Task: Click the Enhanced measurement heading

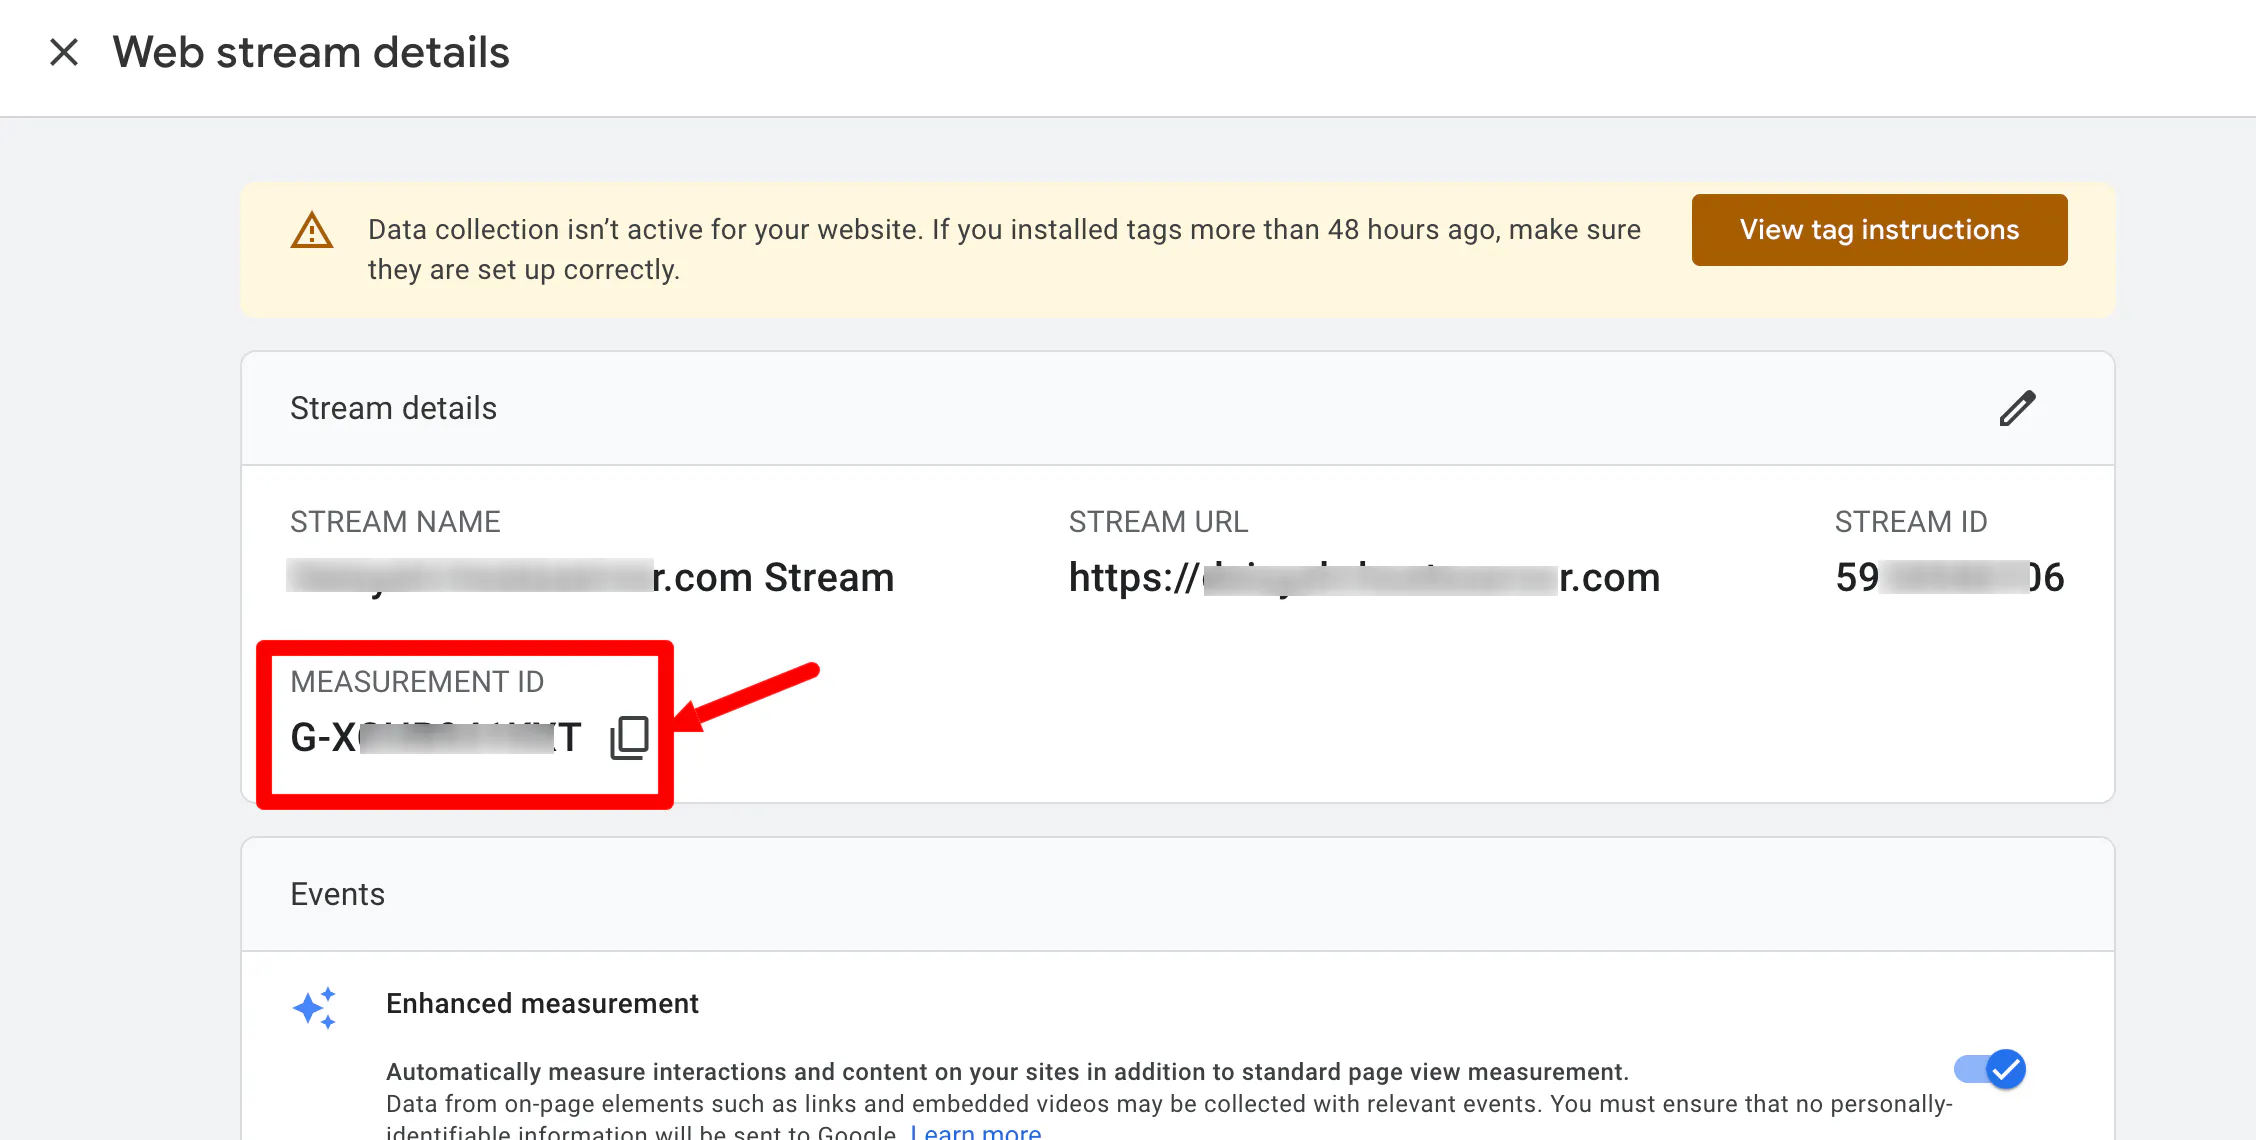Action: tap(542, 1003)
